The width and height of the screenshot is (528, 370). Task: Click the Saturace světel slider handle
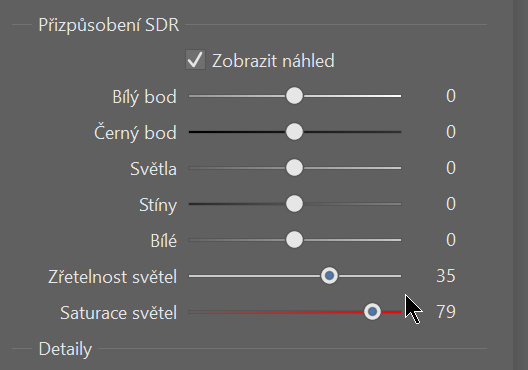[372, 312]
